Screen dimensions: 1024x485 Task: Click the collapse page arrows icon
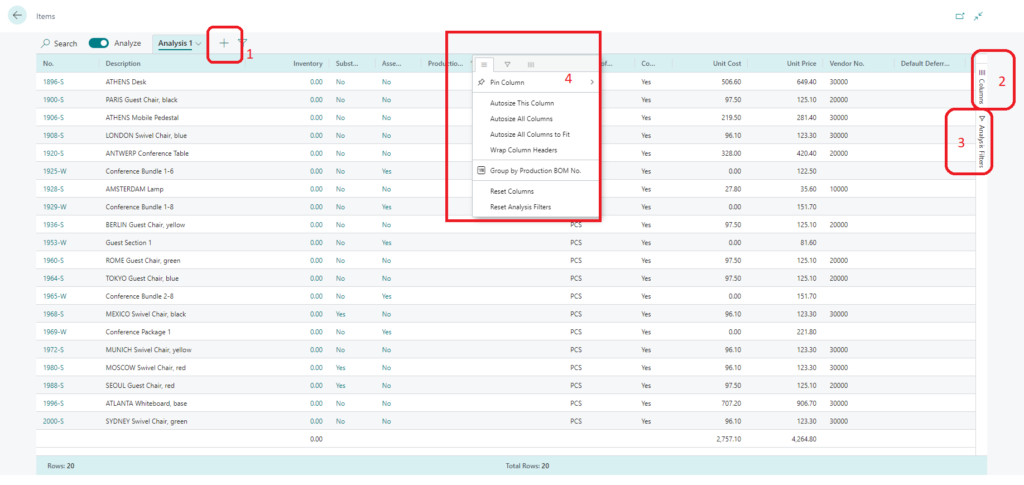click(978, 16)
